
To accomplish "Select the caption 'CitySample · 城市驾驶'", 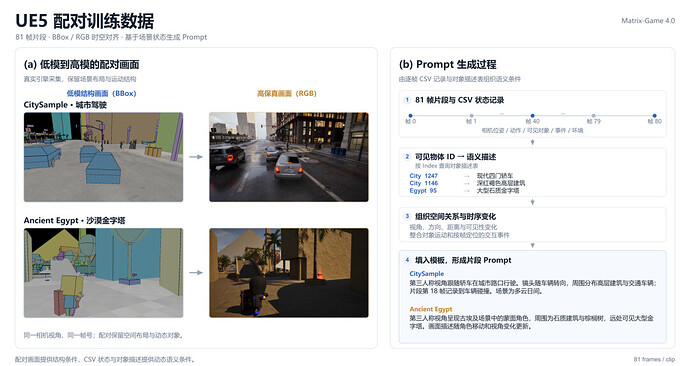I will click(65, 105).
